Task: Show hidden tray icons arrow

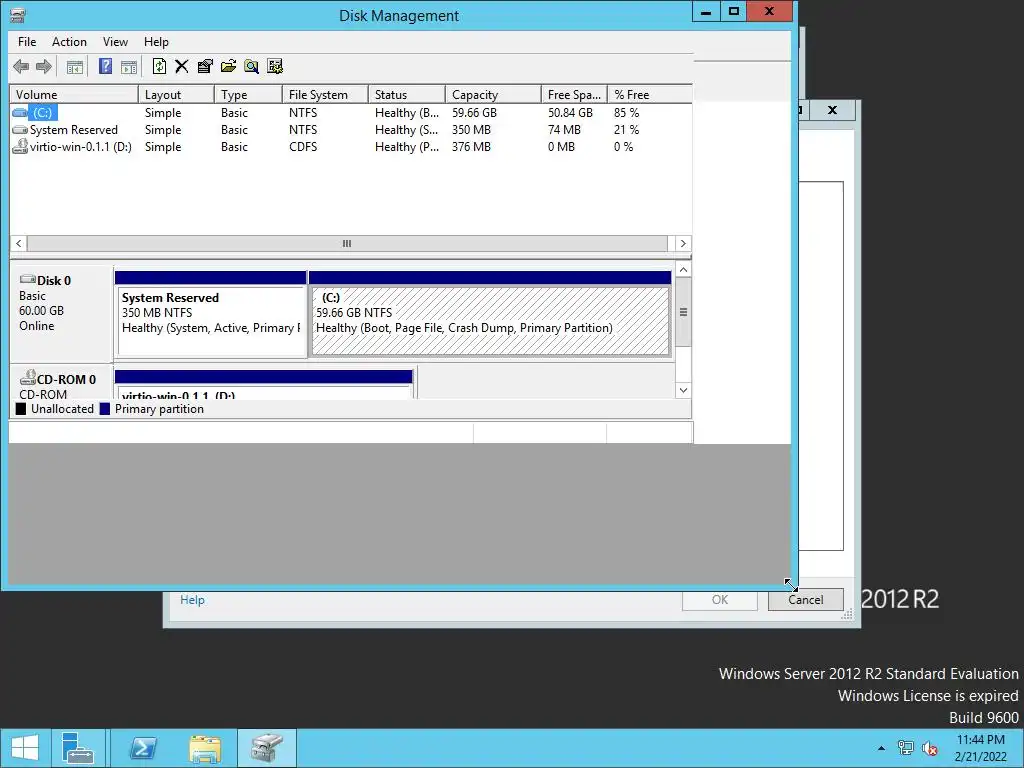Action: click(882, 748)
